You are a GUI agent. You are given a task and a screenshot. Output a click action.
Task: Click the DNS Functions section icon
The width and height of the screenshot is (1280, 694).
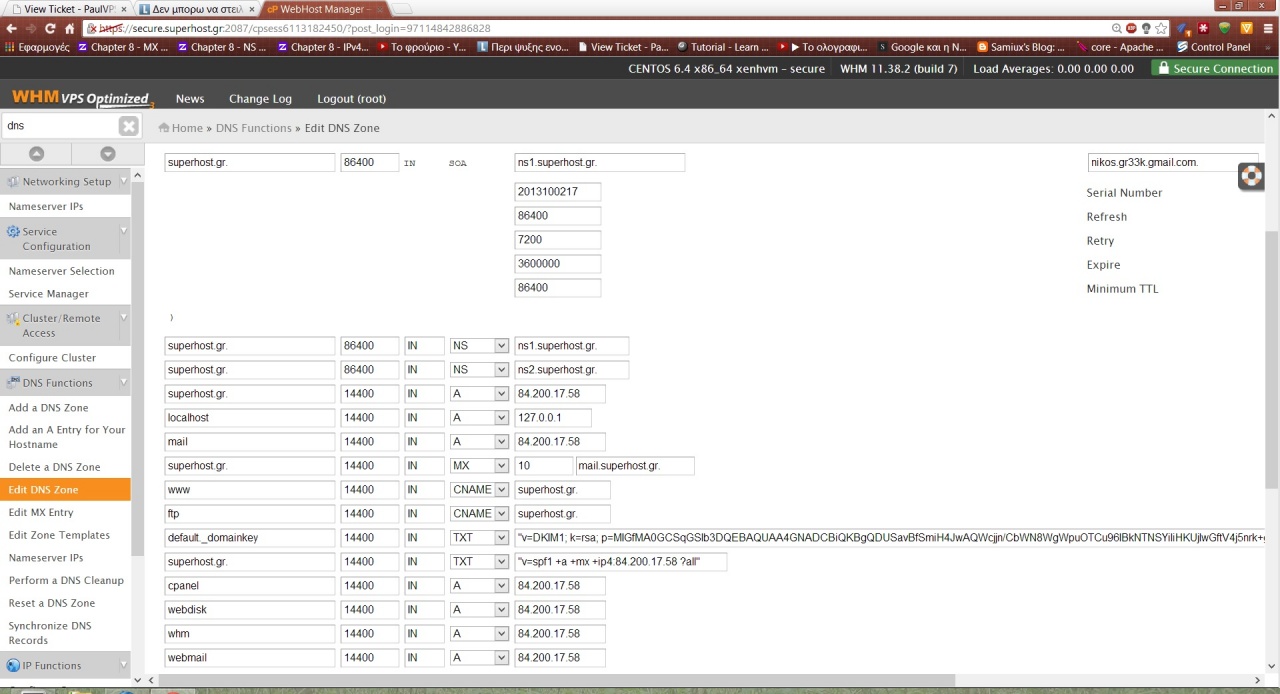13,382
